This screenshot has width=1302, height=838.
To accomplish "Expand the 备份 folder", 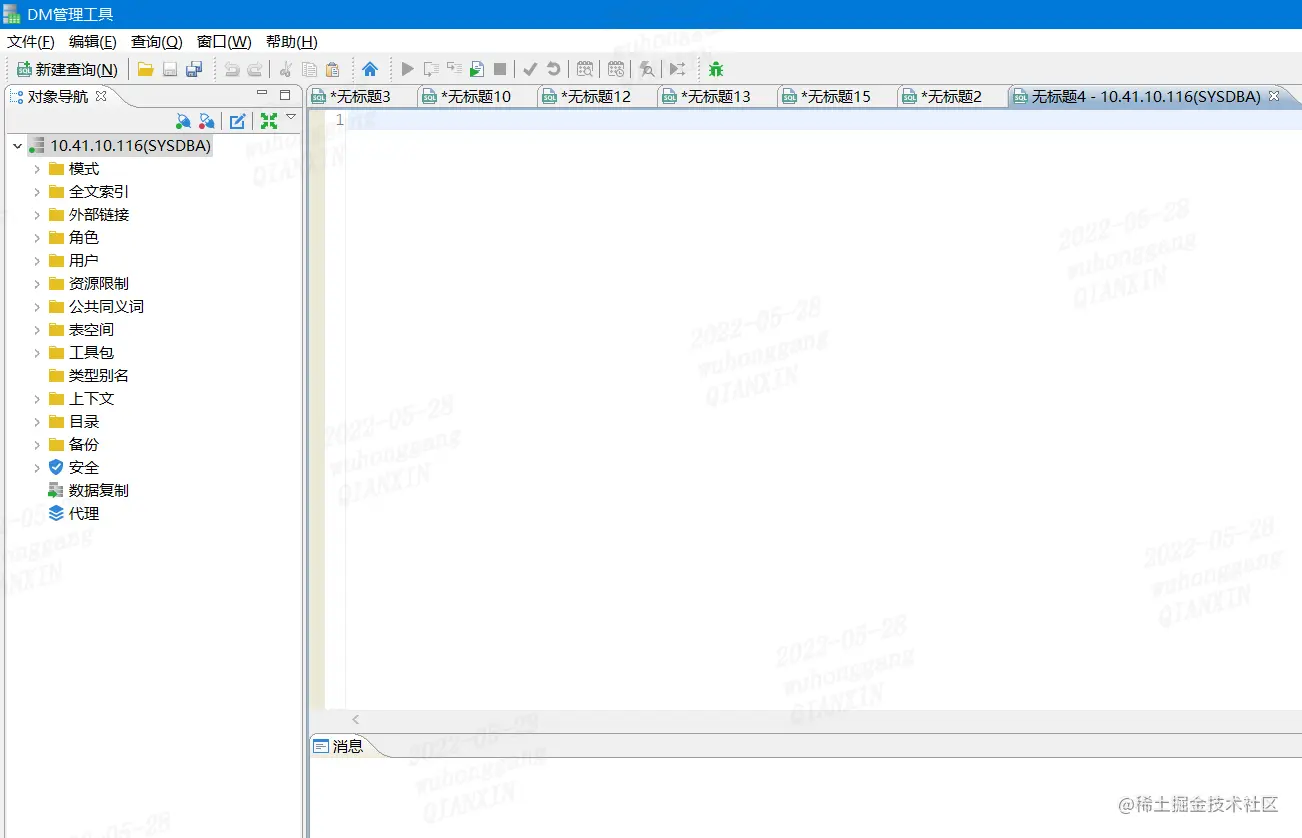I will (37, 445).
